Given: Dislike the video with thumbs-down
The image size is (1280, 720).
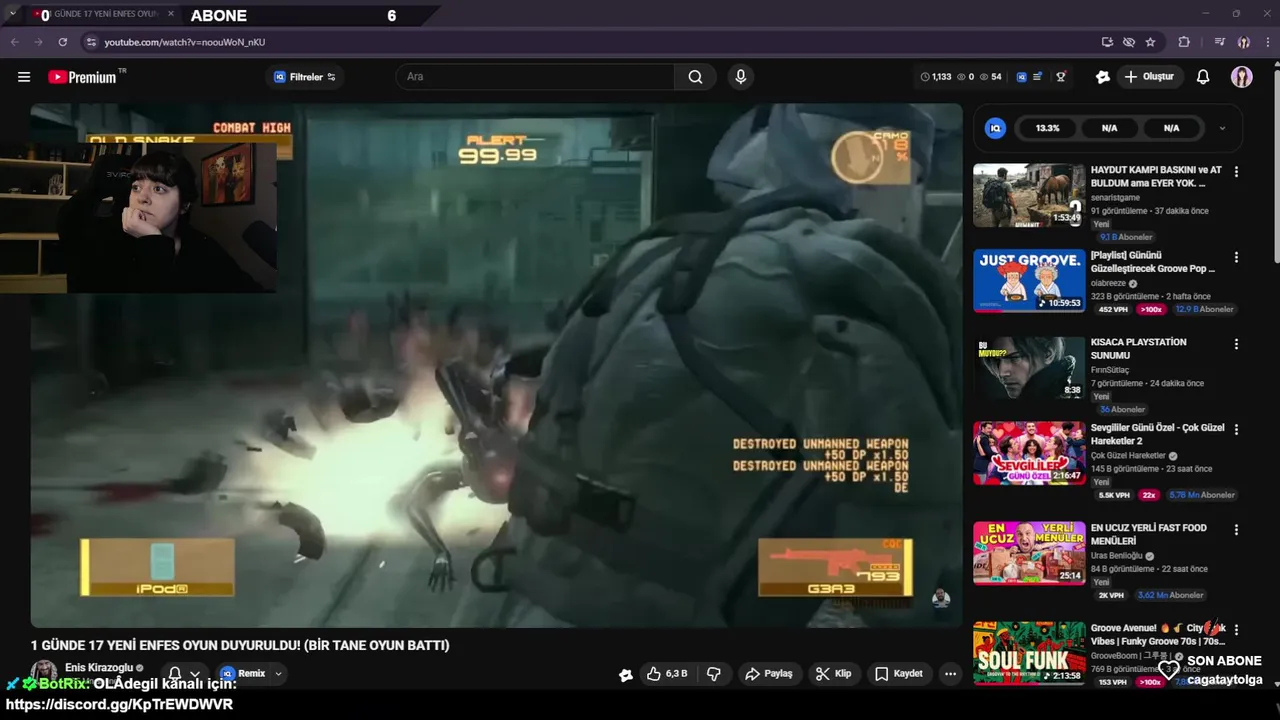Looking at the screenshot, I should click(714, 674).
